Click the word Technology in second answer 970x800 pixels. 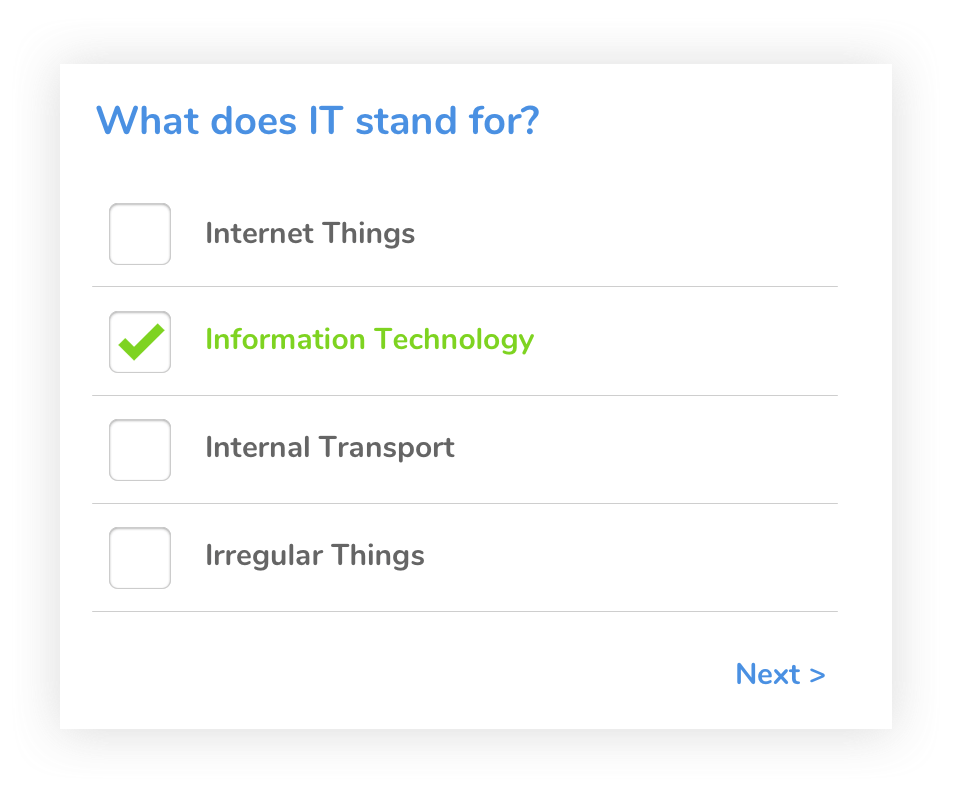click(453, 340)
